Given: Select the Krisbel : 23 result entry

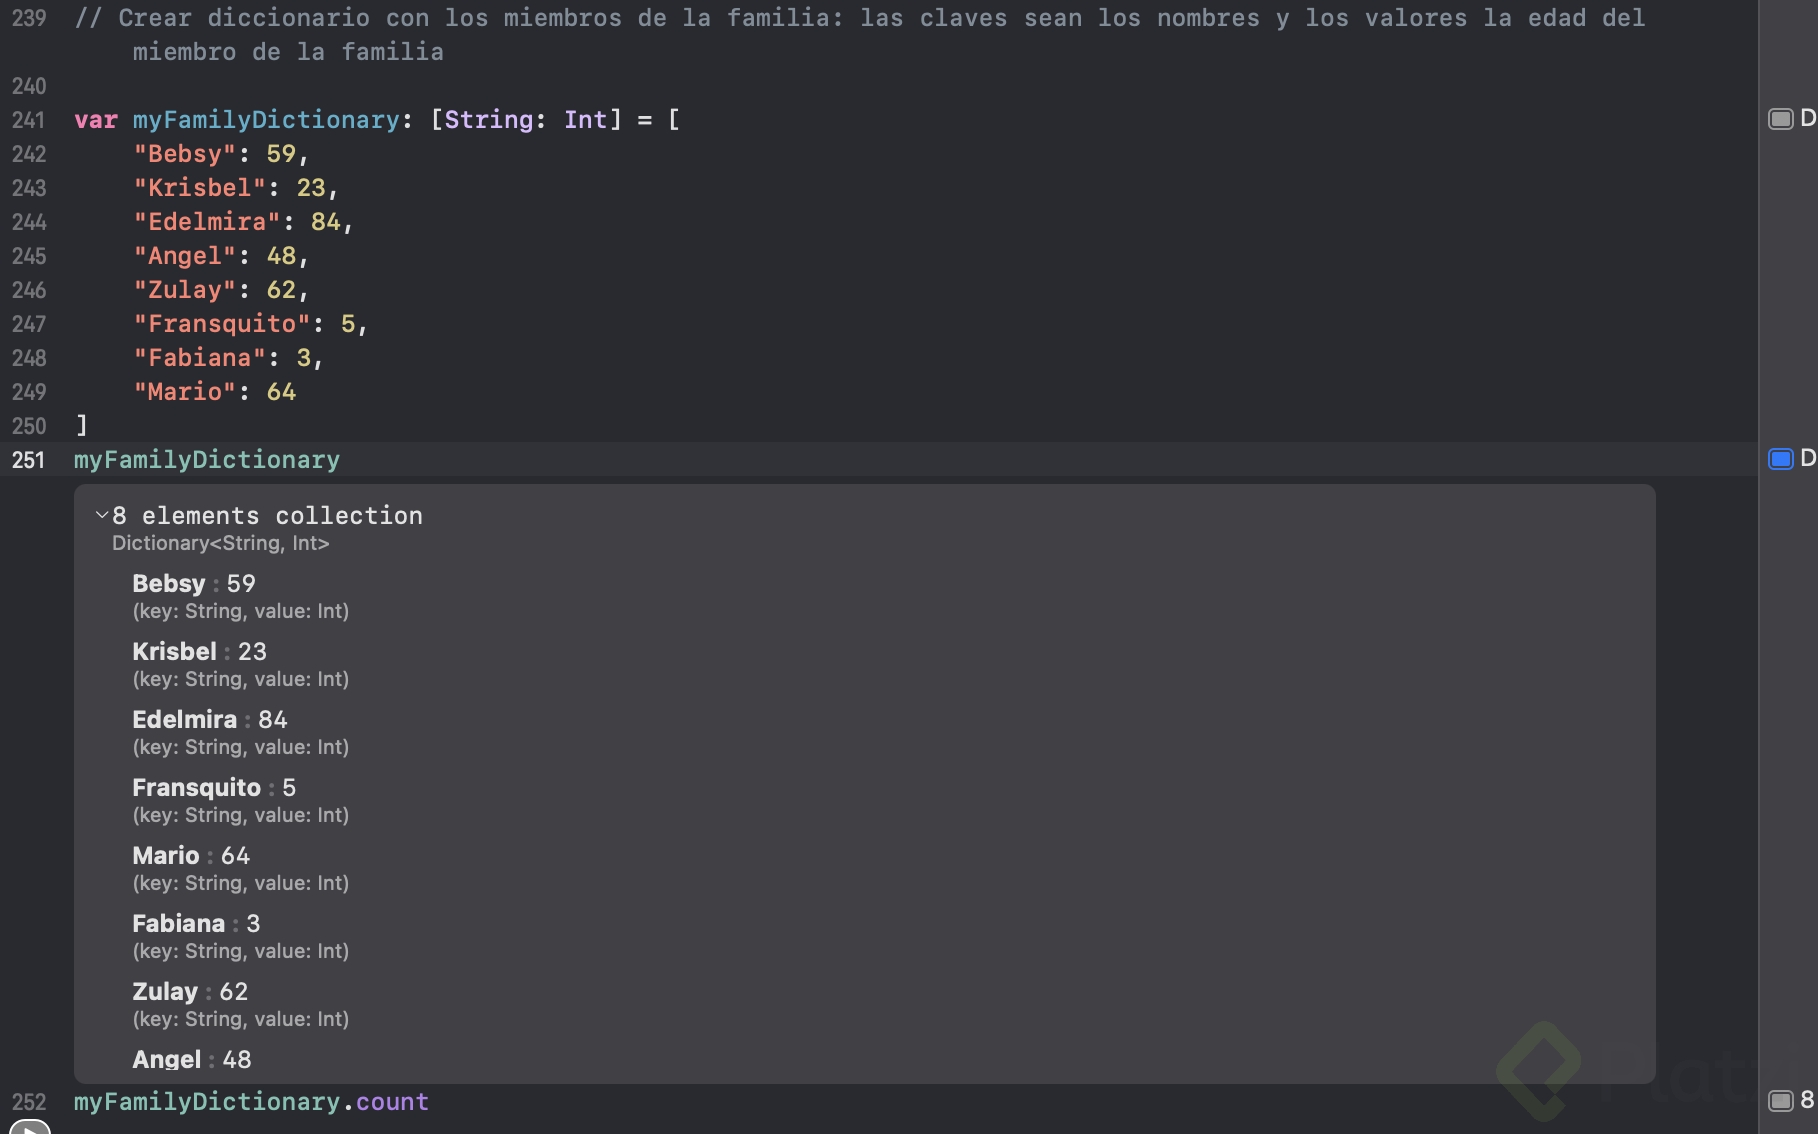Looking at the screenshot, I should [199, 652].
